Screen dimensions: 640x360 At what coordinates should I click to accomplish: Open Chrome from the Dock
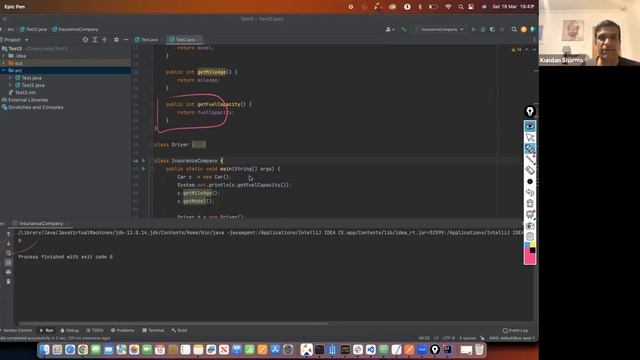click(83, 350)
